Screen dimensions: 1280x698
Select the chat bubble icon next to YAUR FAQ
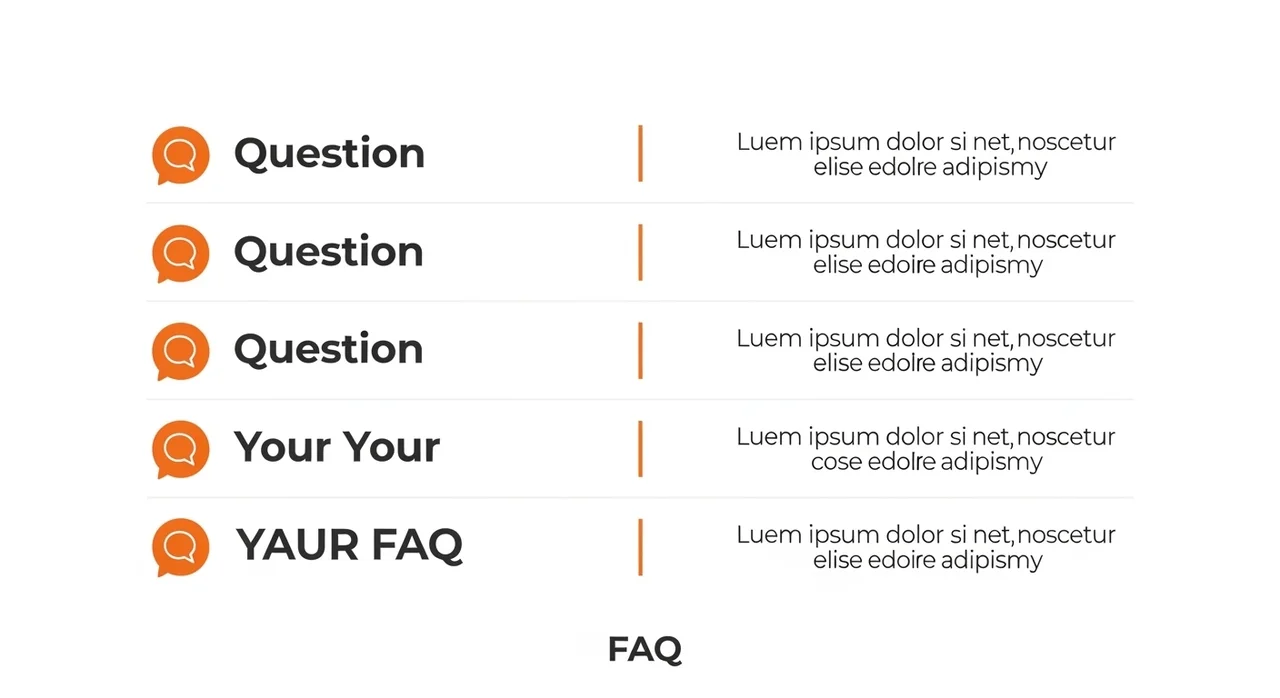pyautogui.click(x=180, y=547)
